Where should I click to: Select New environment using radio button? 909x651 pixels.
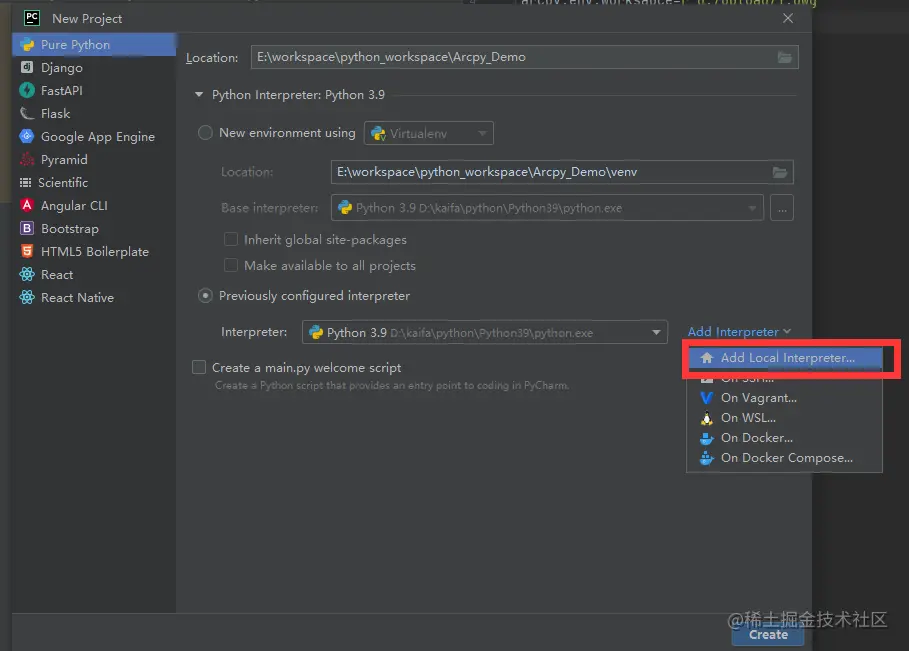click(205, 133)
